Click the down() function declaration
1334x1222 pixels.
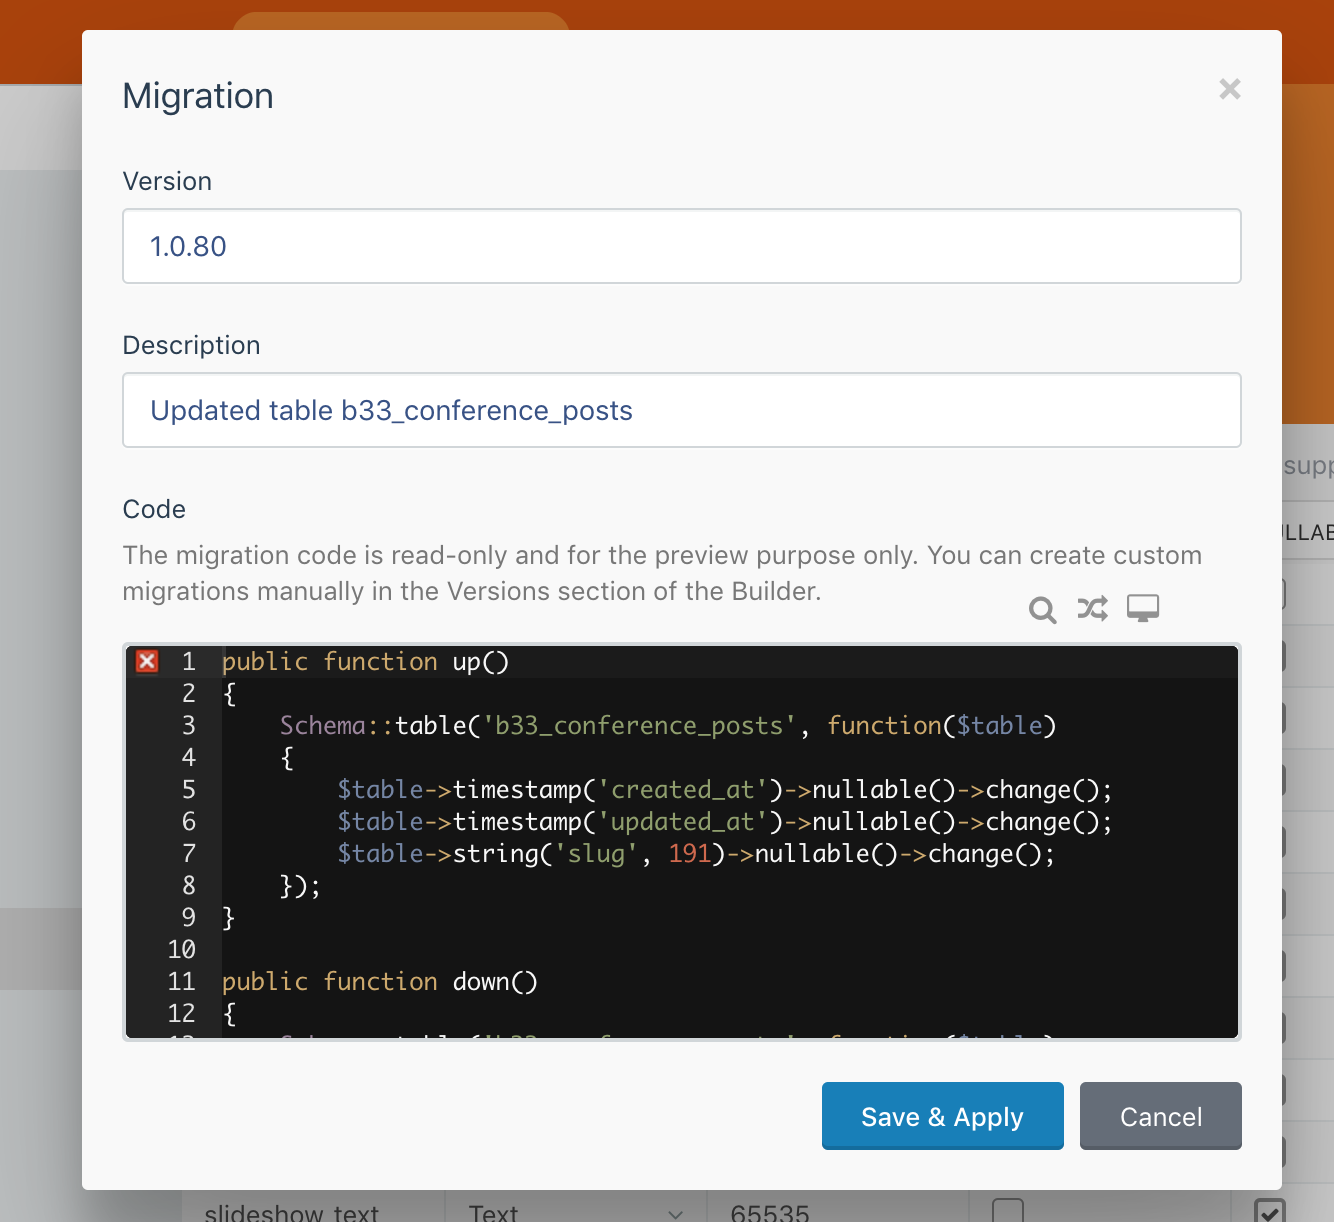[x=494, y=981]
